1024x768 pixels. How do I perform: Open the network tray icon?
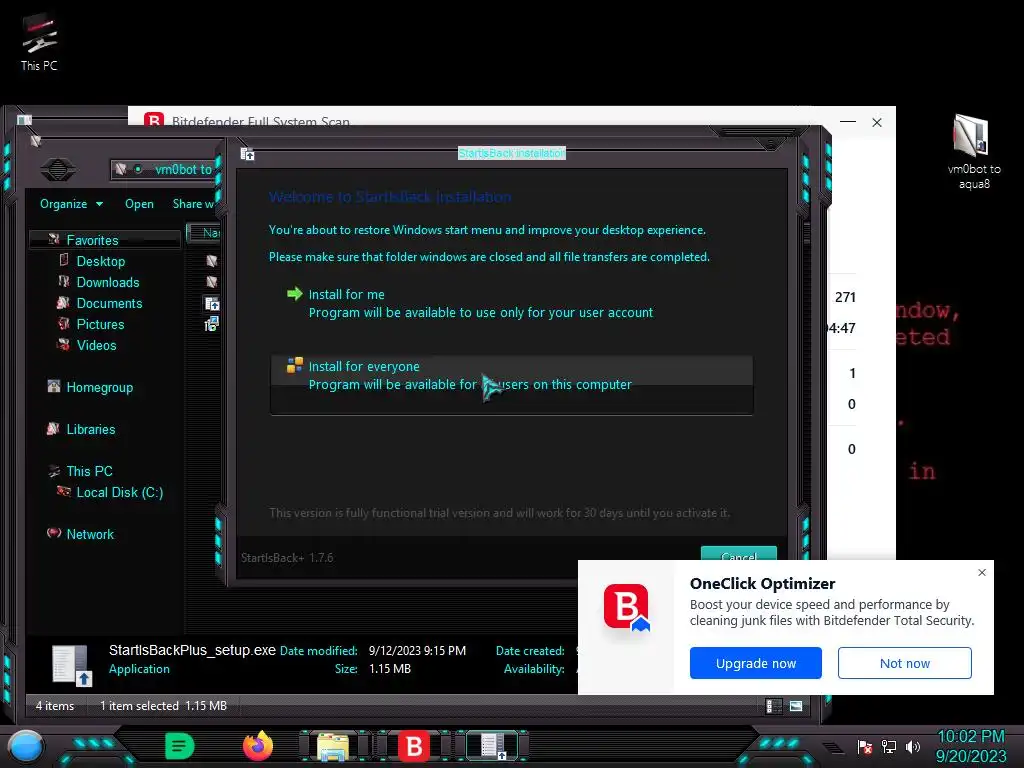pos(889,746)
